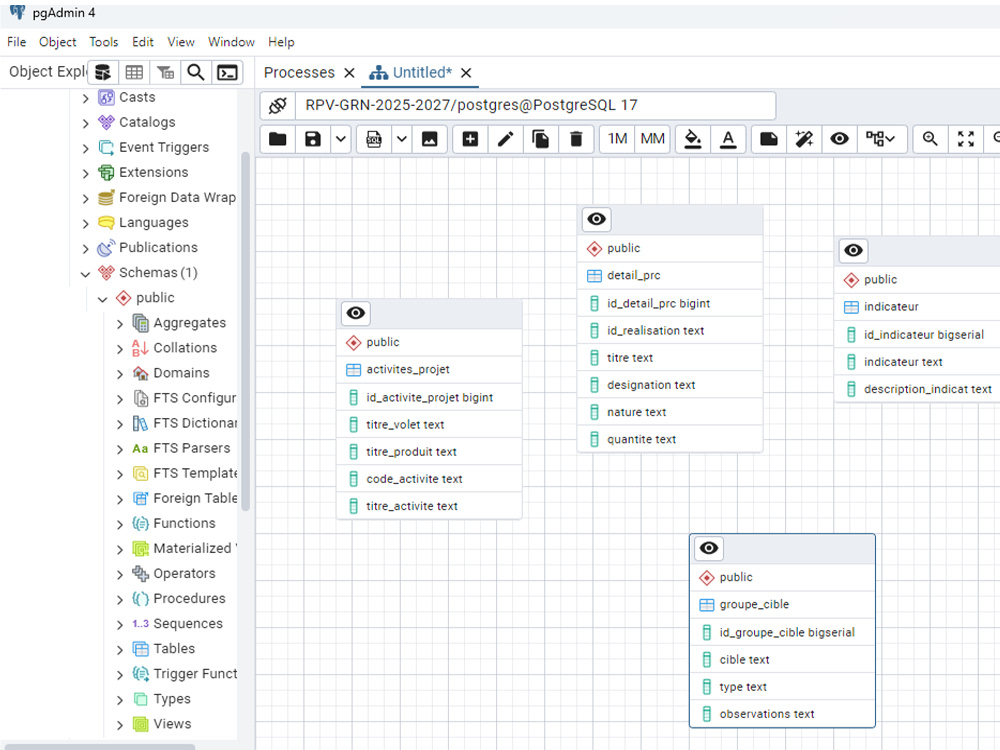This screenshot has height=750, width=1000.
Task: Select Views in the tree
Action: pyautogui.click(x=172, y=724)
